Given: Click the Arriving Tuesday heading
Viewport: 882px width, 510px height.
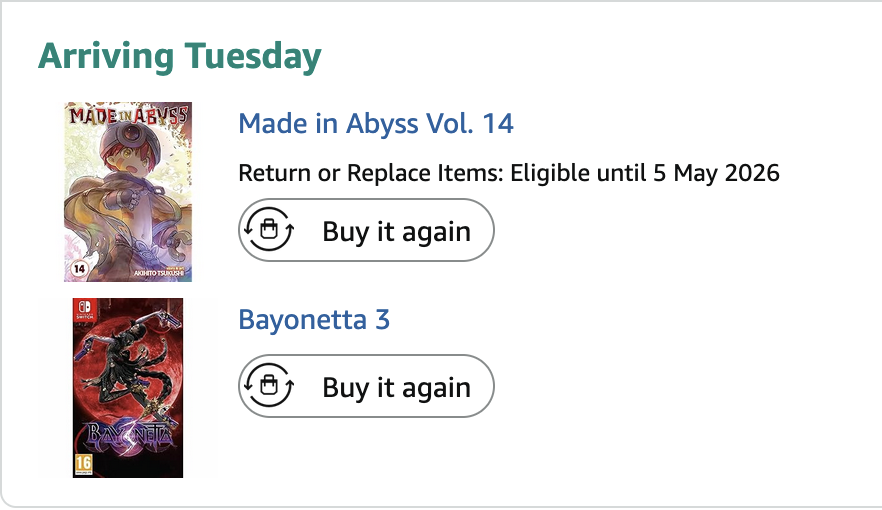Looking at the screenshot, I should coord(180,57).
